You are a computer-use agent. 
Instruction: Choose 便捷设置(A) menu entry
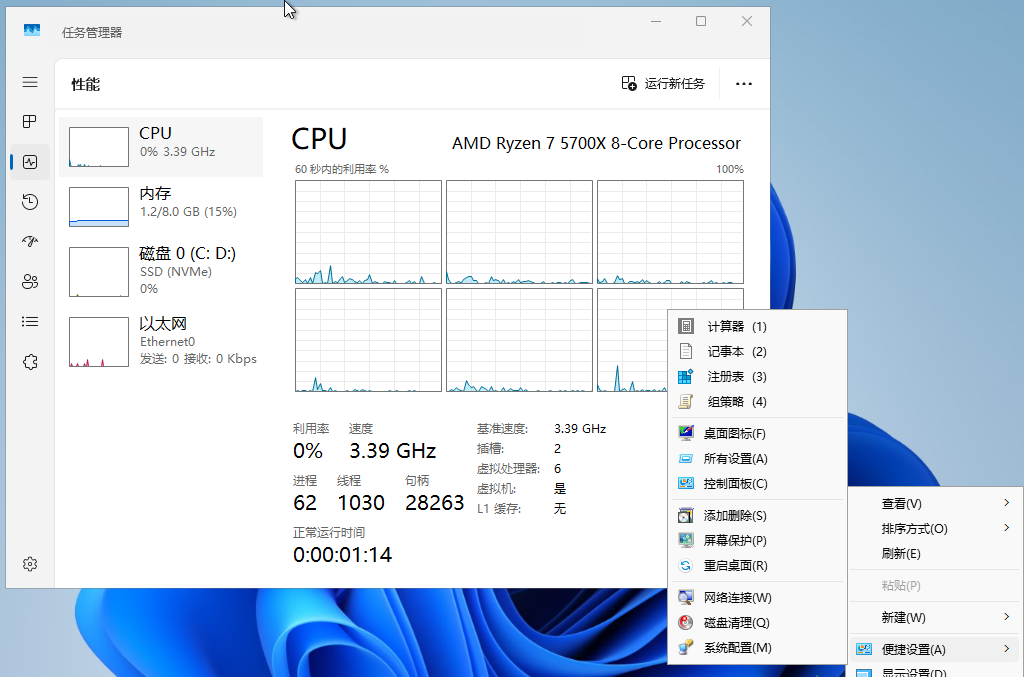(x=934, y=649)
